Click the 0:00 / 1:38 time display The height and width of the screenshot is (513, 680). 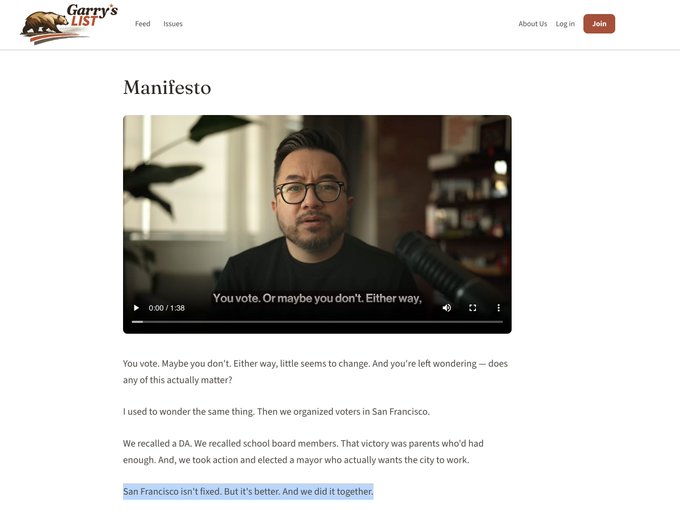pos(167,308)
